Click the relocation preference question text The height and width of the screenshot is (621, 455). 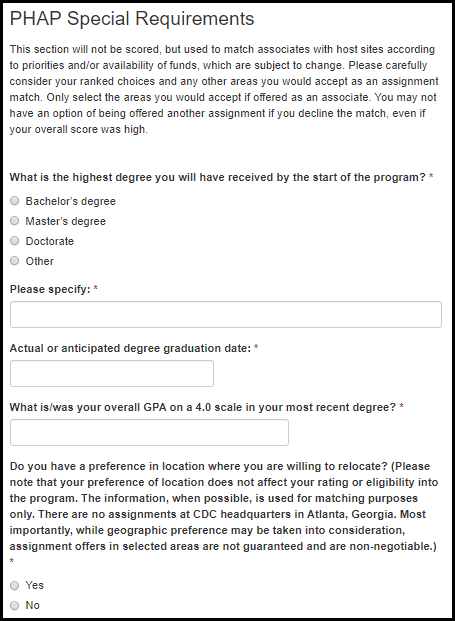coord(224,506)
